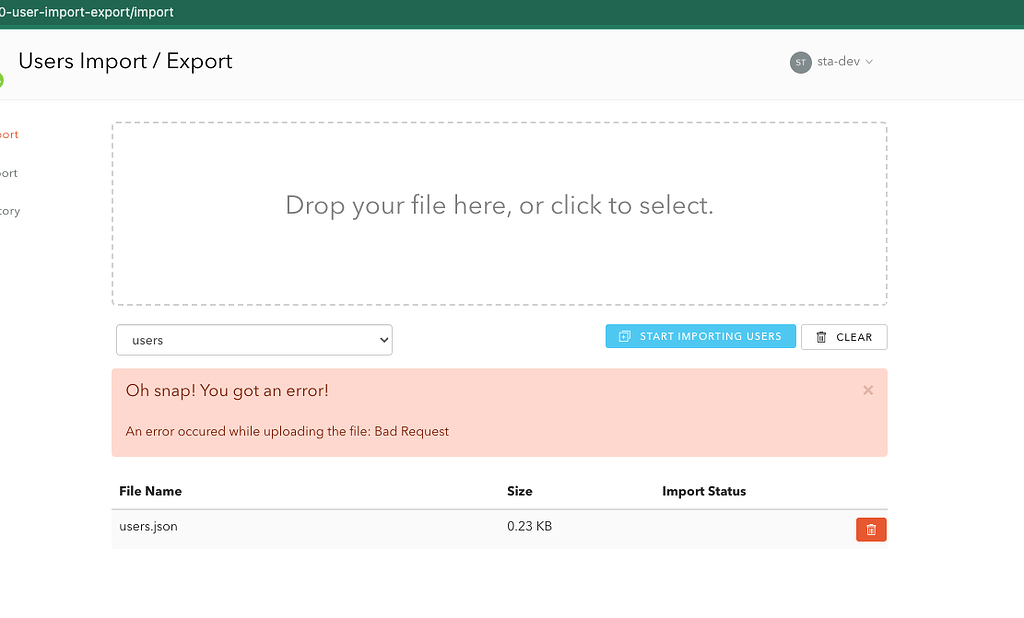Click the trash icon inside the CLEAR button
This screenshot has height=618, width=1024.
point(819,337)
